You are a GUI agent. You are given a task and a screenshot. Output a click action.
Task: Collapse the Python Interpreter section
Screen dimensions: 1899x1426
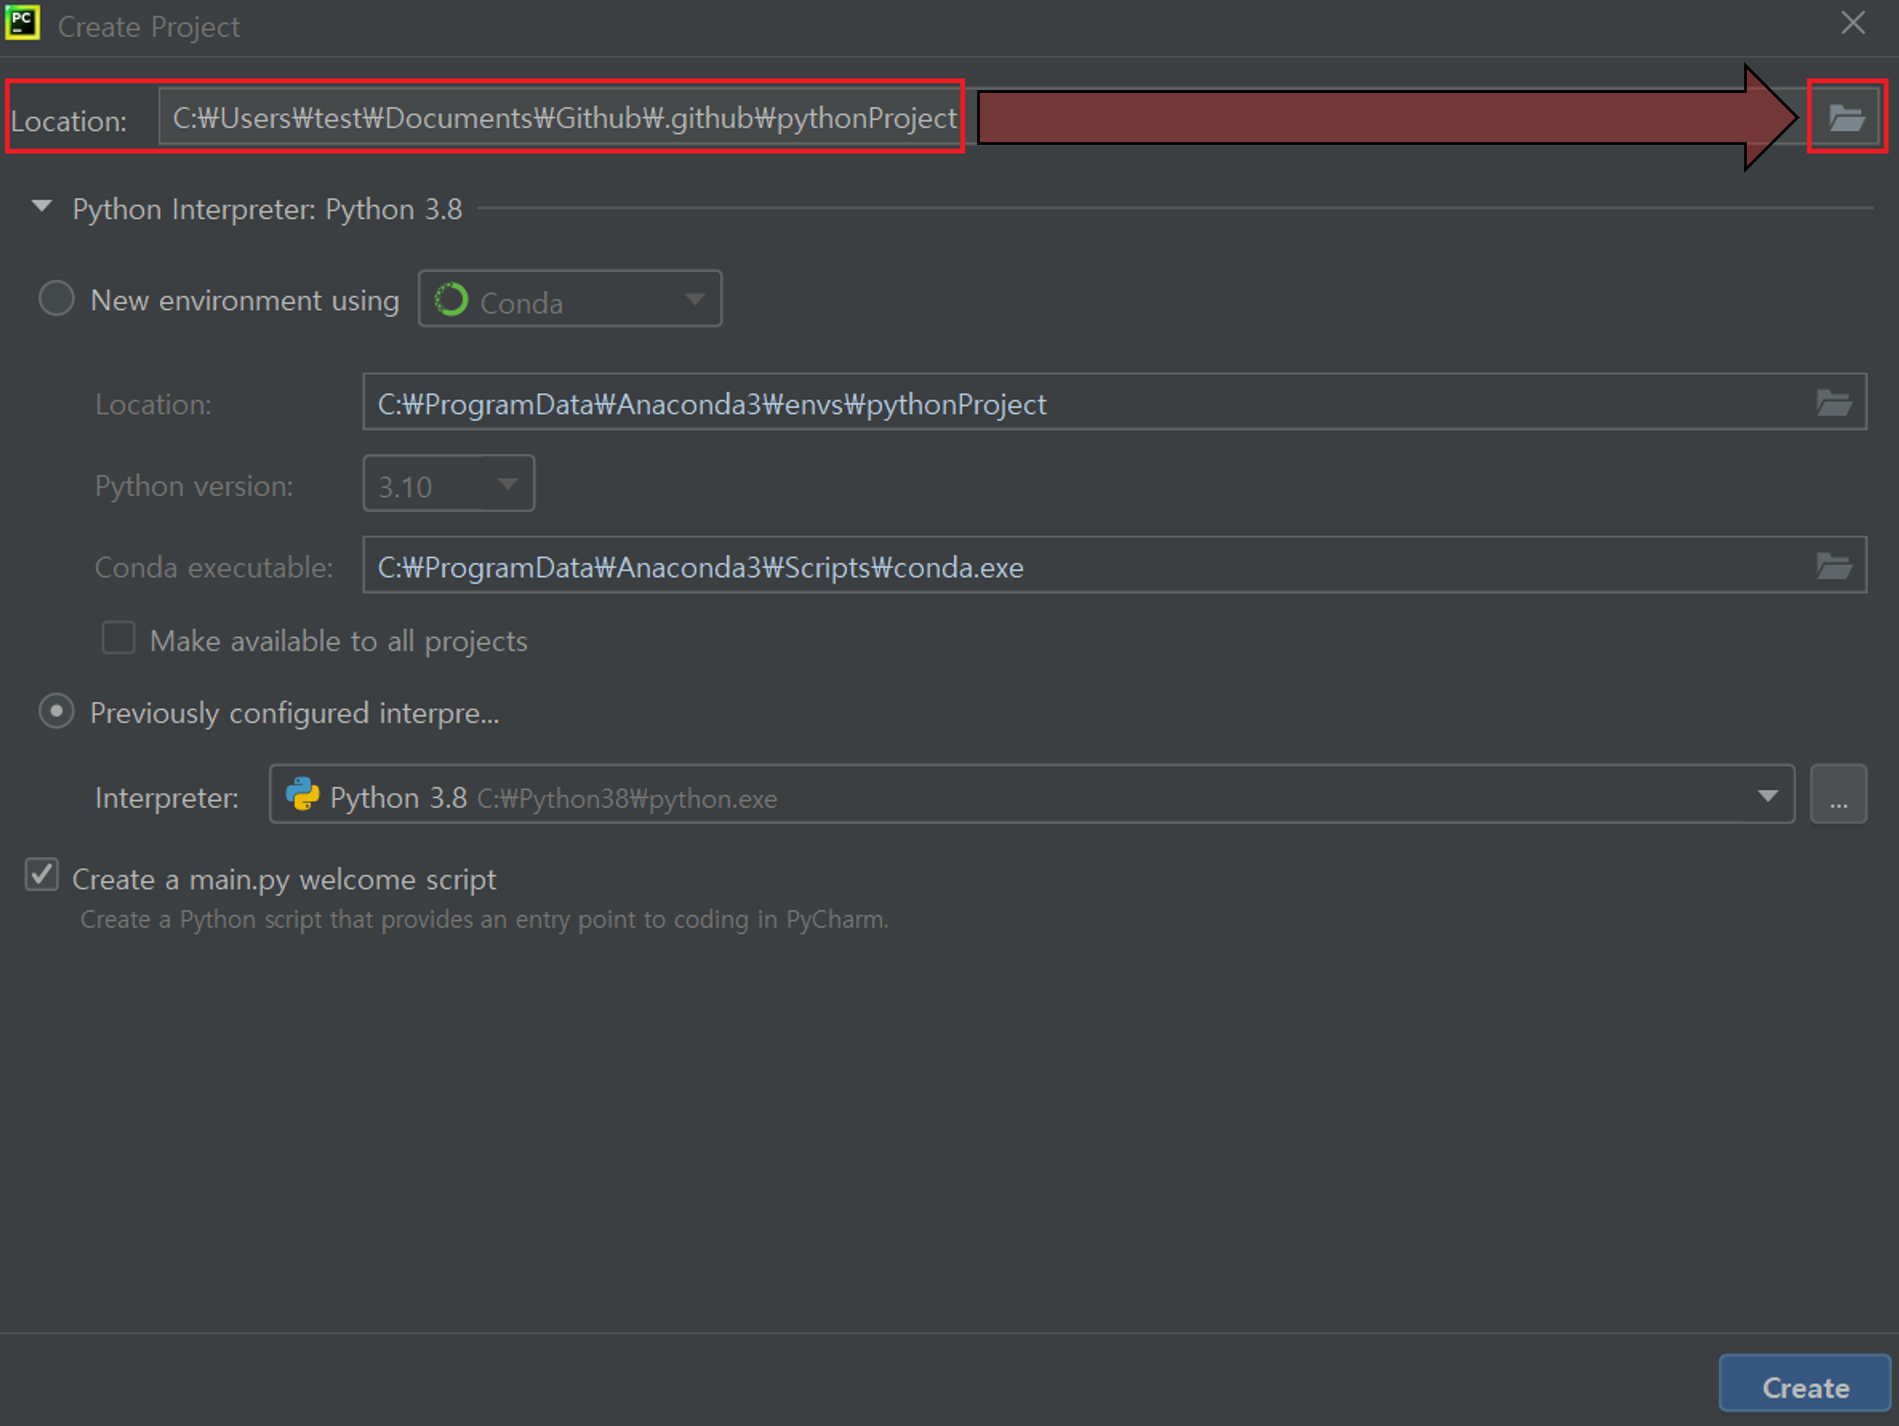[x=42, y=207]
